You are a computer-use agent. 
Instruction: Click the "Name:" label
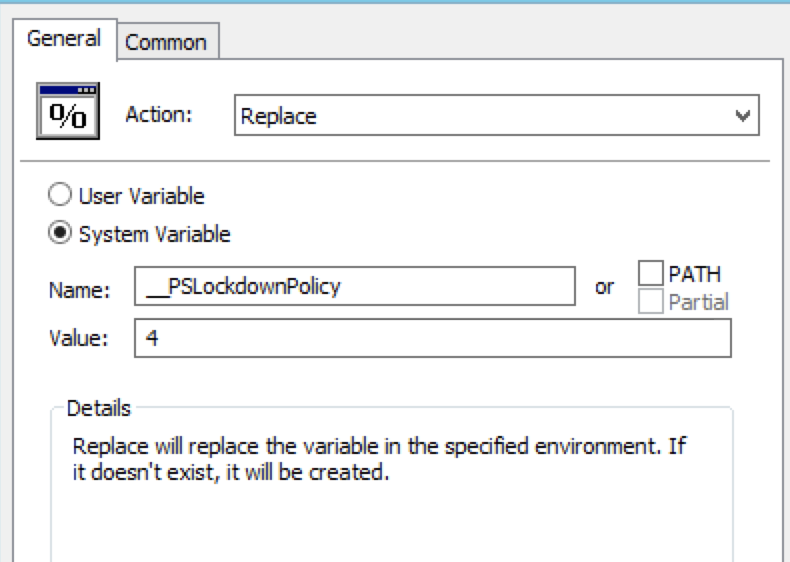pyautogui.click(x=78, y=290)
